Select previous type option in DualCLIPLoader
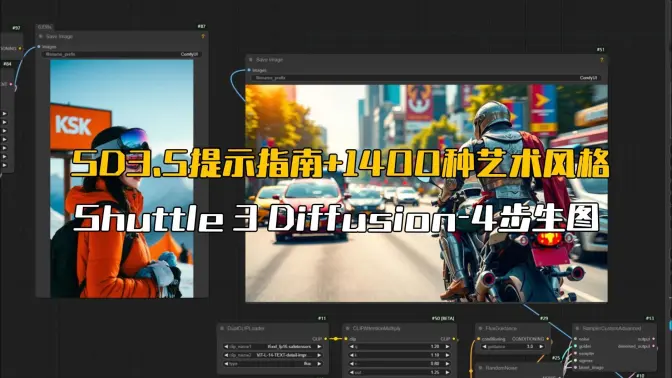The height and width of the screenshot is (378, 672). pos(226,364)
